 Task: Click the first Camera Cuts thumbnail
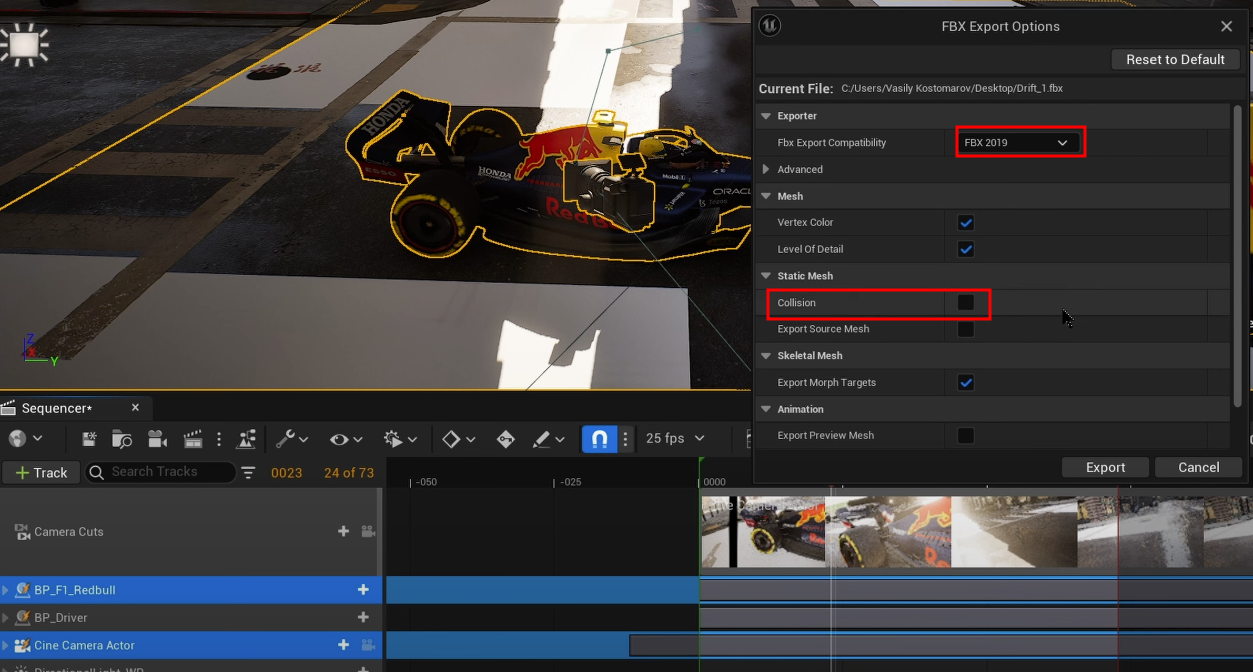tap(763, 532)
